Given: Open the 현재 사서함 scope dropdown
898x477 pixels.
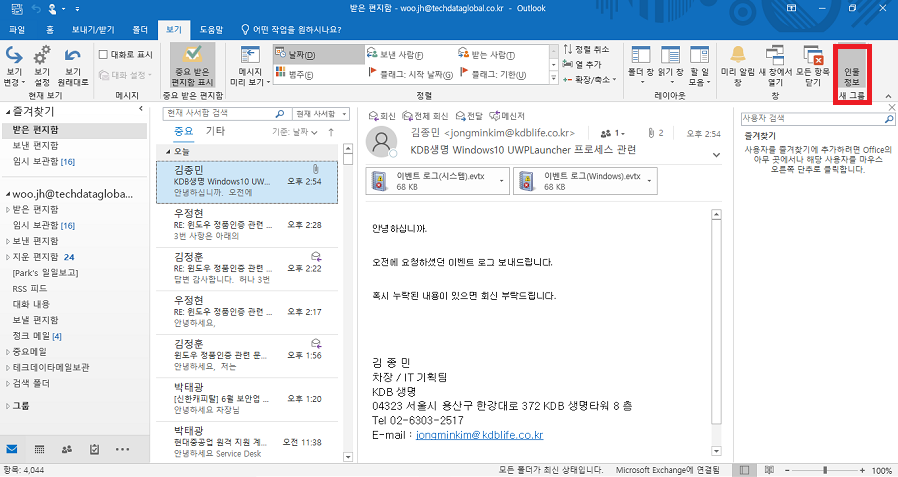Looking at the screenshot, I should point(320,114).
